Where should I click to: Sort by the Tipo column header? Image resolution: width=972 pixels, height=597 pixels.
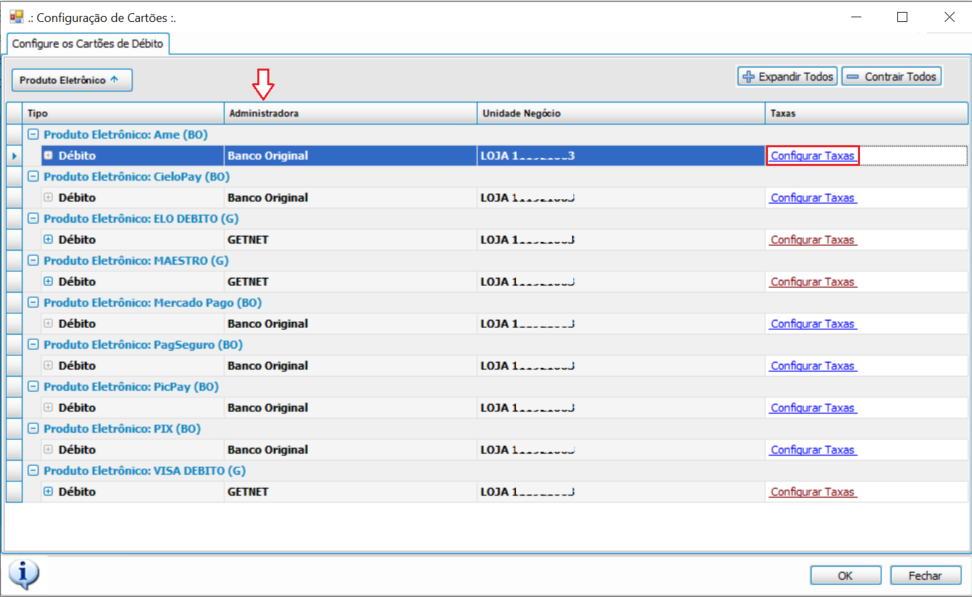pyautogui.click(x=123, y=113)
